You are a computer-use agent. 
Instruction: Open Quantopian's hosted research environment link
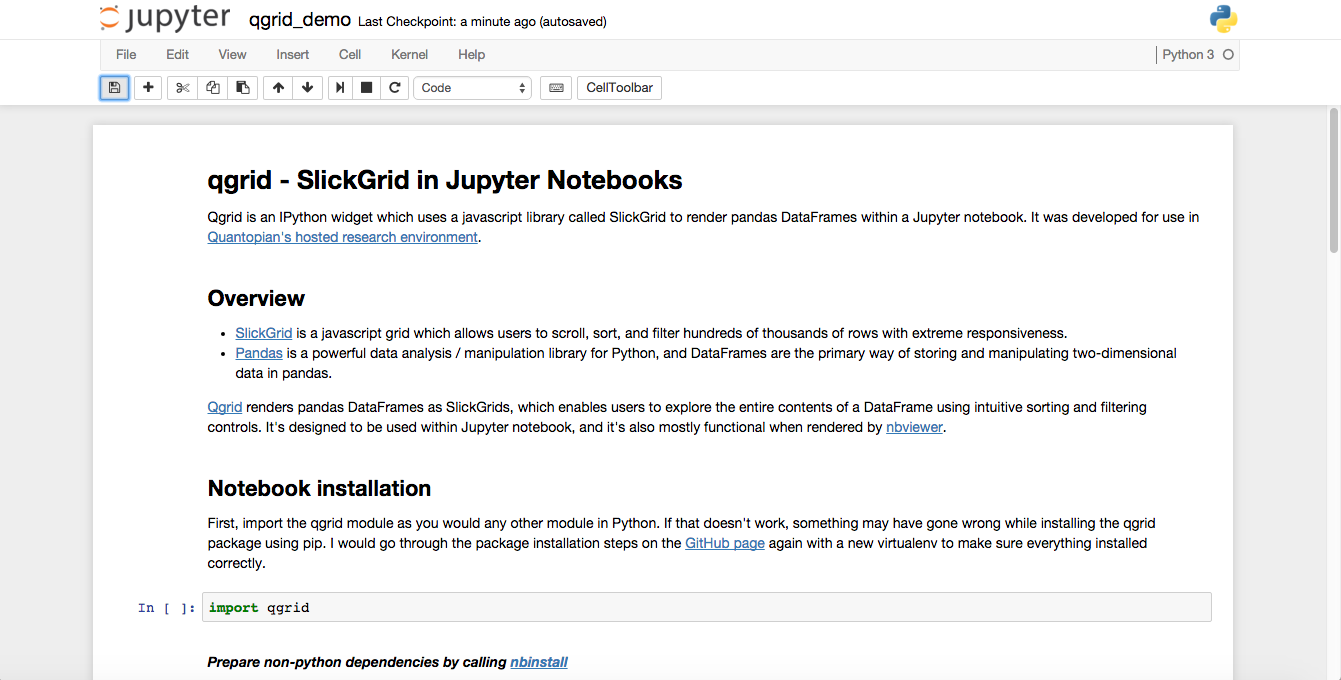click(343, 237)
